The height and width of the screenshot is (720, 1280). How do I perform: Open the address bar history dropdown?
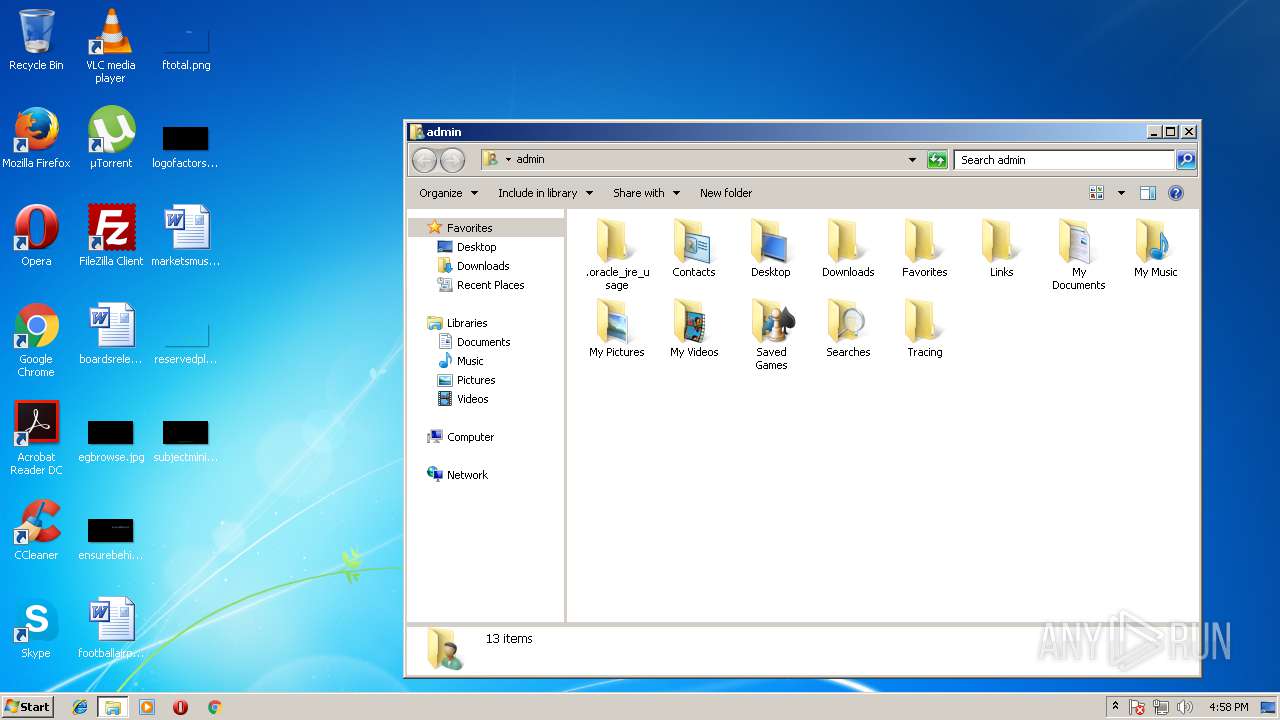tap(912, 160)
